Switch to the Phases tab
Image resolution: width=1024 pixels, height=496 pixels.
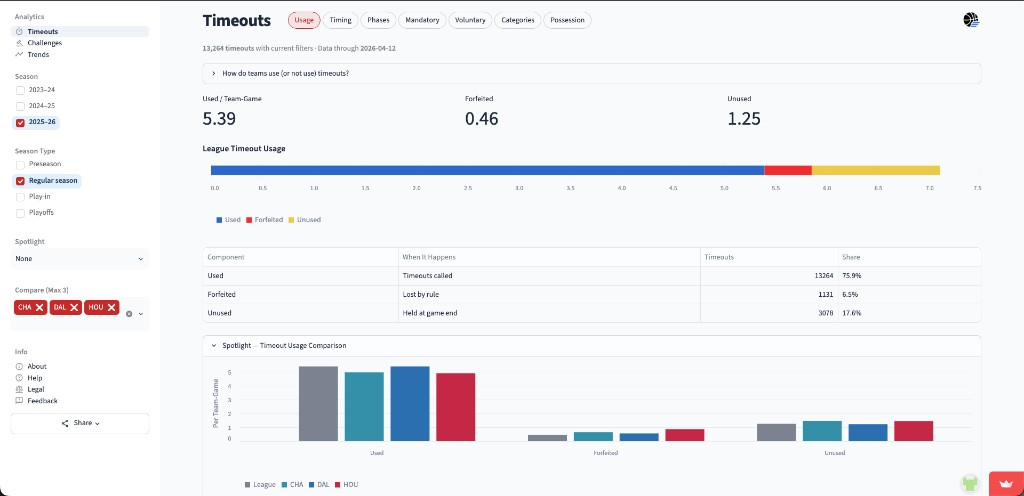(x=378, y=20)
